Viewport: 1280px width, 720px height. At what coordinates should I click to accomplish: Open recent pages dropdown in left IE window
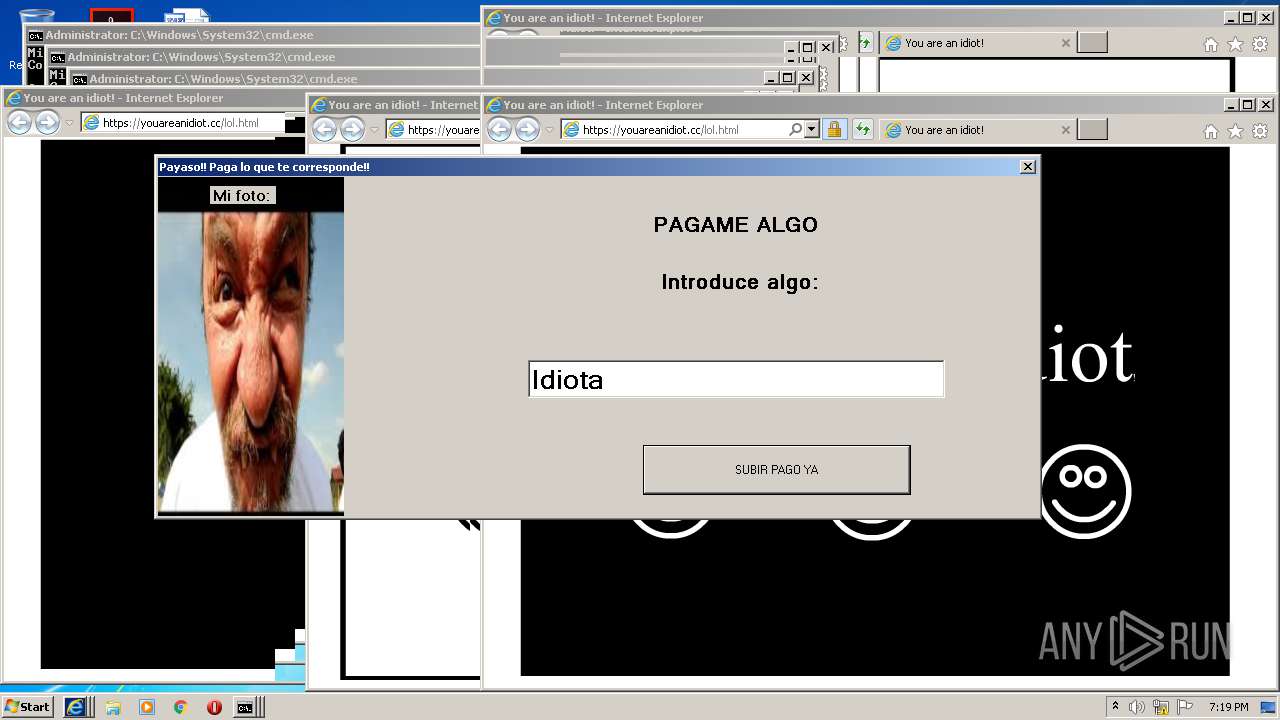[x=69, y=124]
